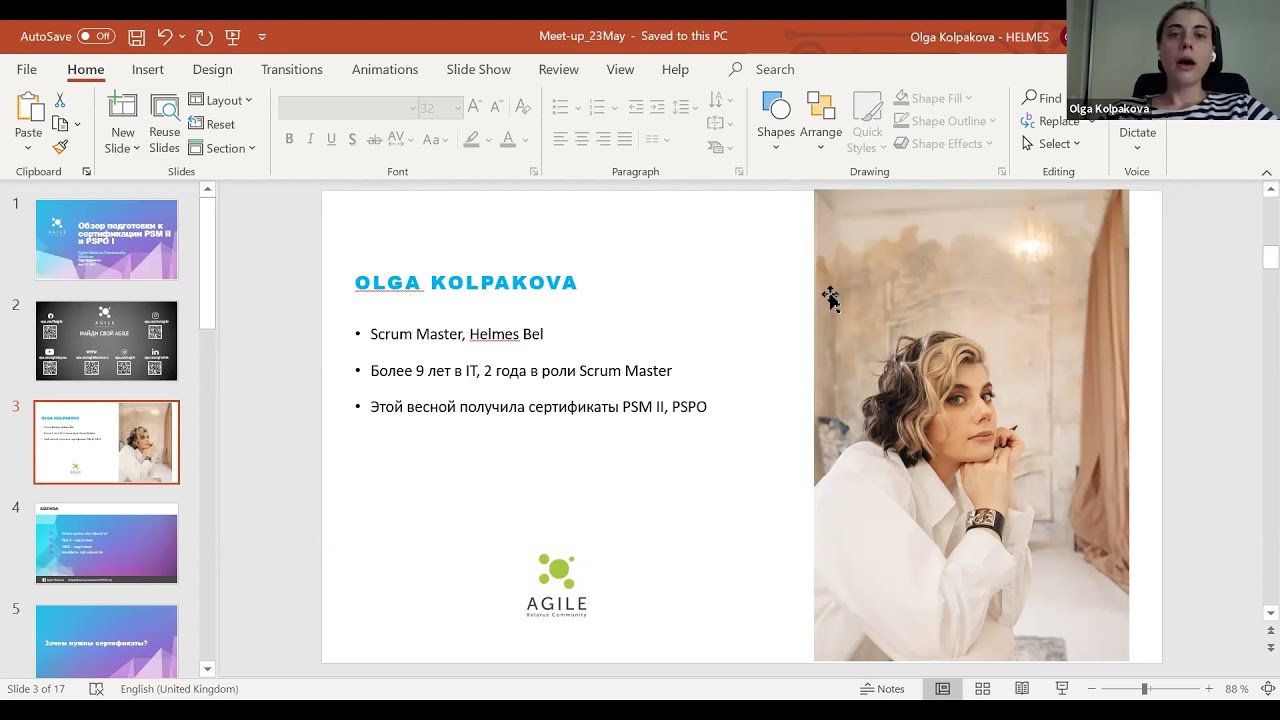
Task: Toggle Strikethrough formatting
Action: click(x=374, y=139)
